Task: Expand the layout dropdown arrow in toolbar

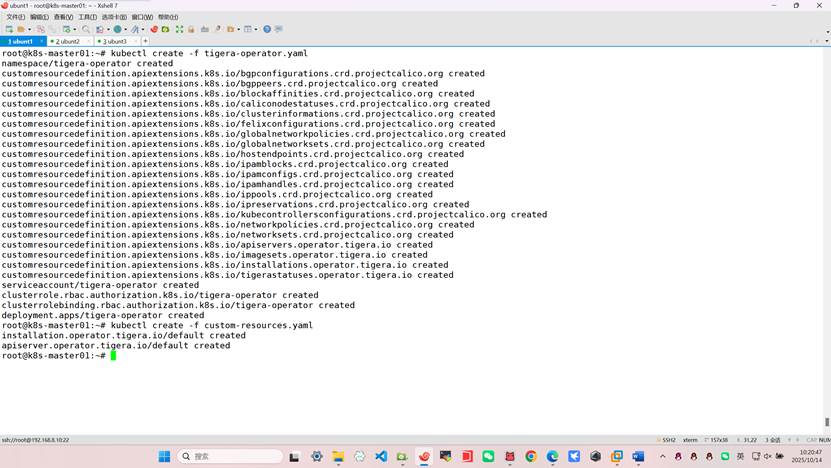Action: click(x=256, y=30)
